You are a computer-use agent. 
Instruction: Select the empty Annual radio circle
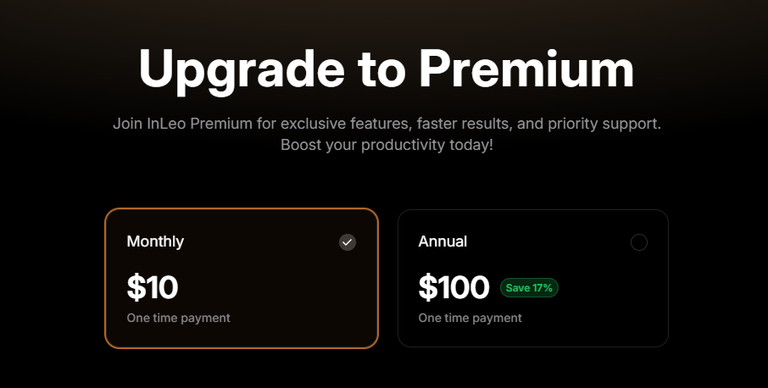639,242
